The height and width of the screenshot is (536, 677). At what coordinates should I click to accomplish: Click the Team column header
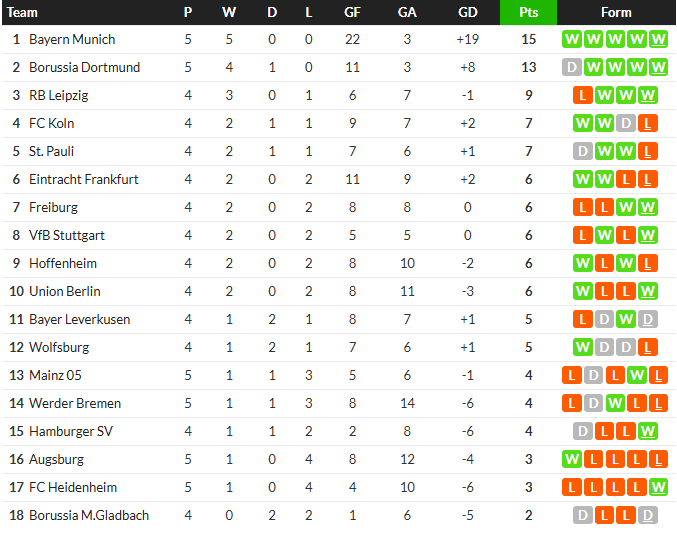tap(22, 12)
